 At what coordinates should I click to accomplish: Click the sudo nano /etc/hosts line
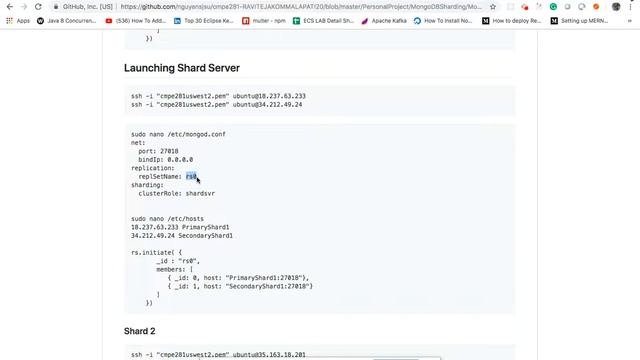pyautogui.click(x=167, y=219)
